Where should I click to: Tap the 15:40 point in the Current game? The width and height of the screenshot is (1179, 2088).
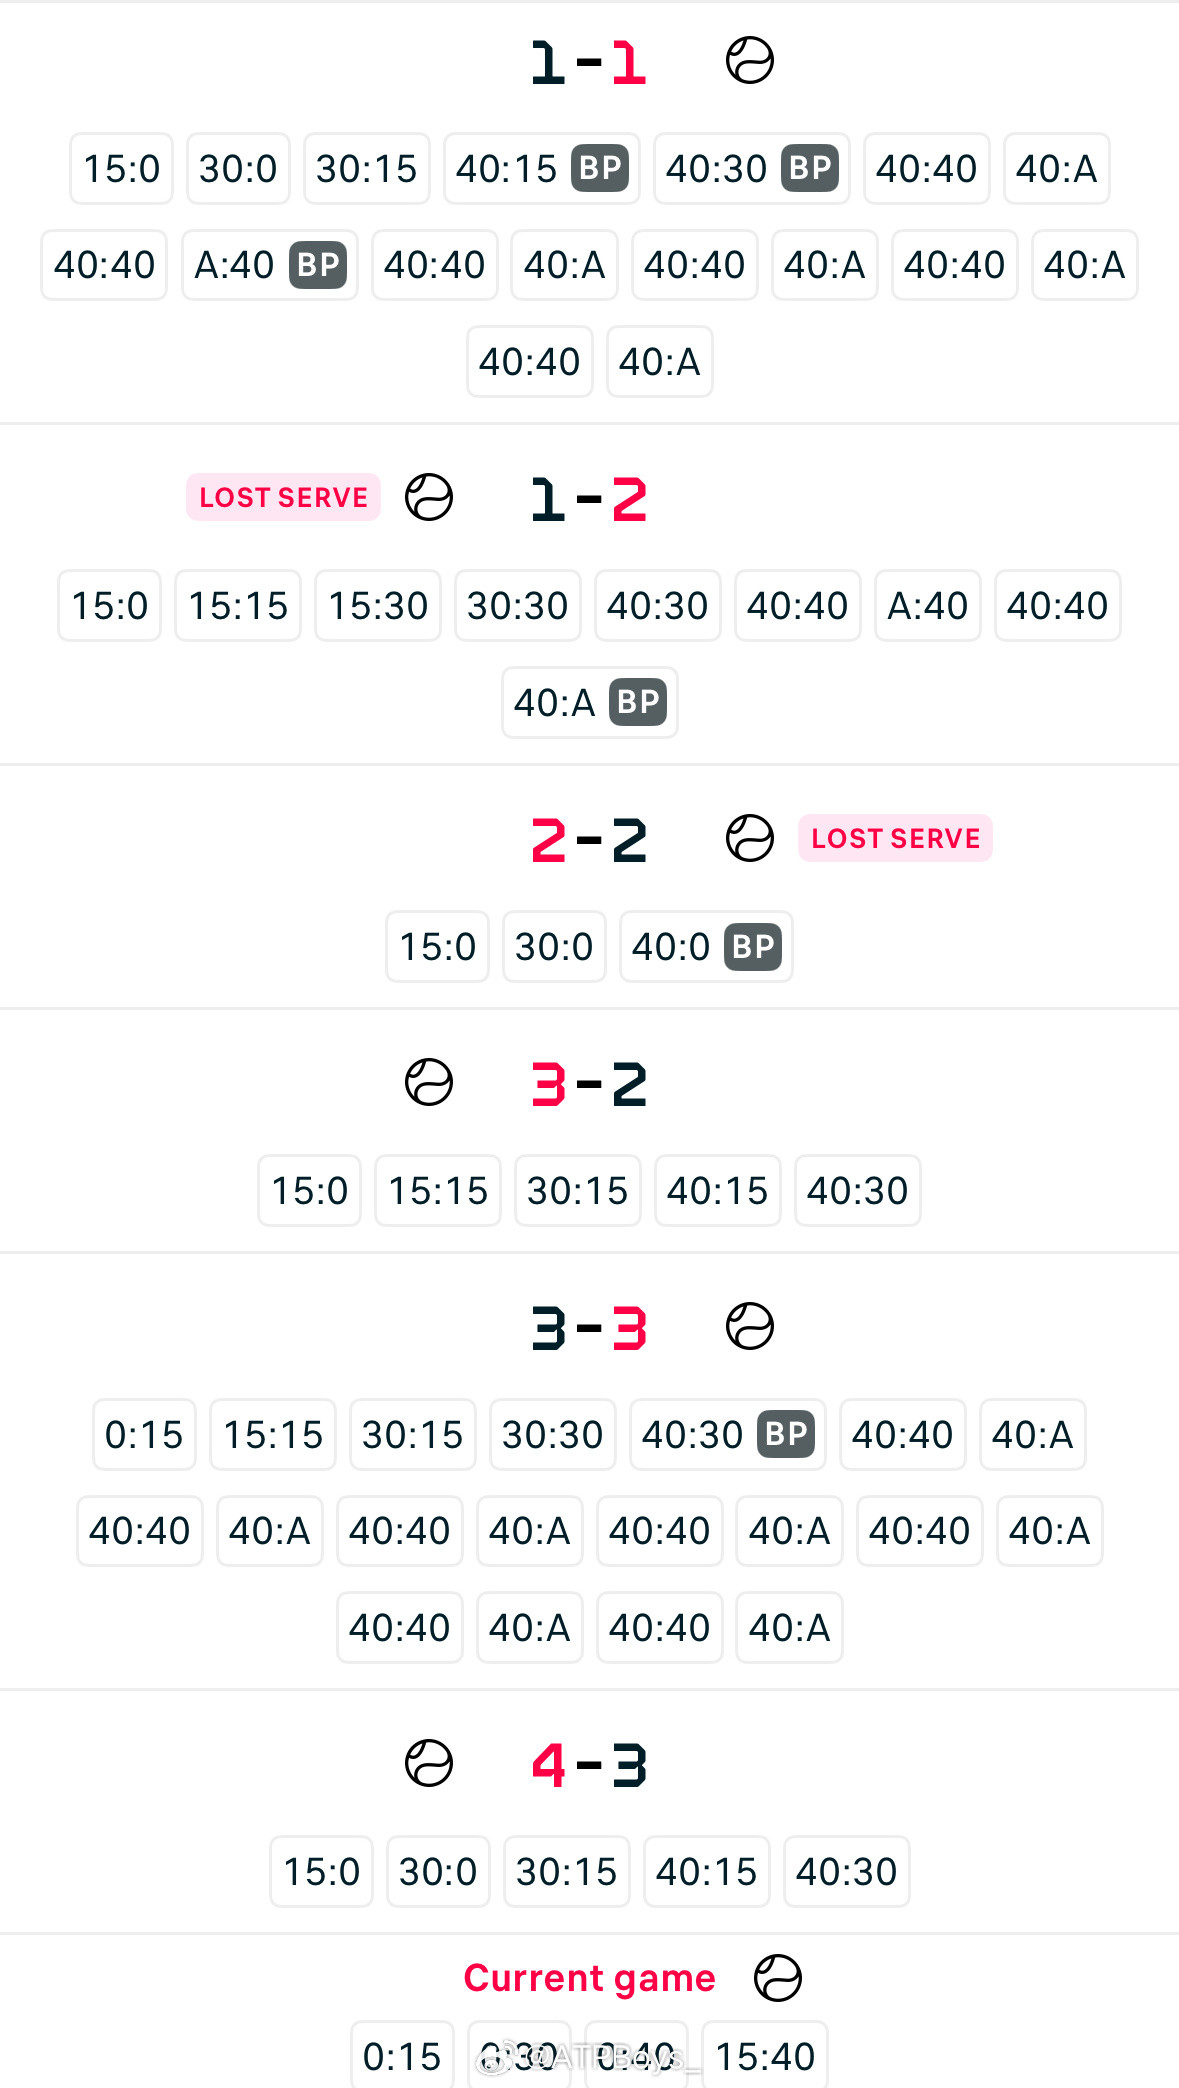(765, 2056)
